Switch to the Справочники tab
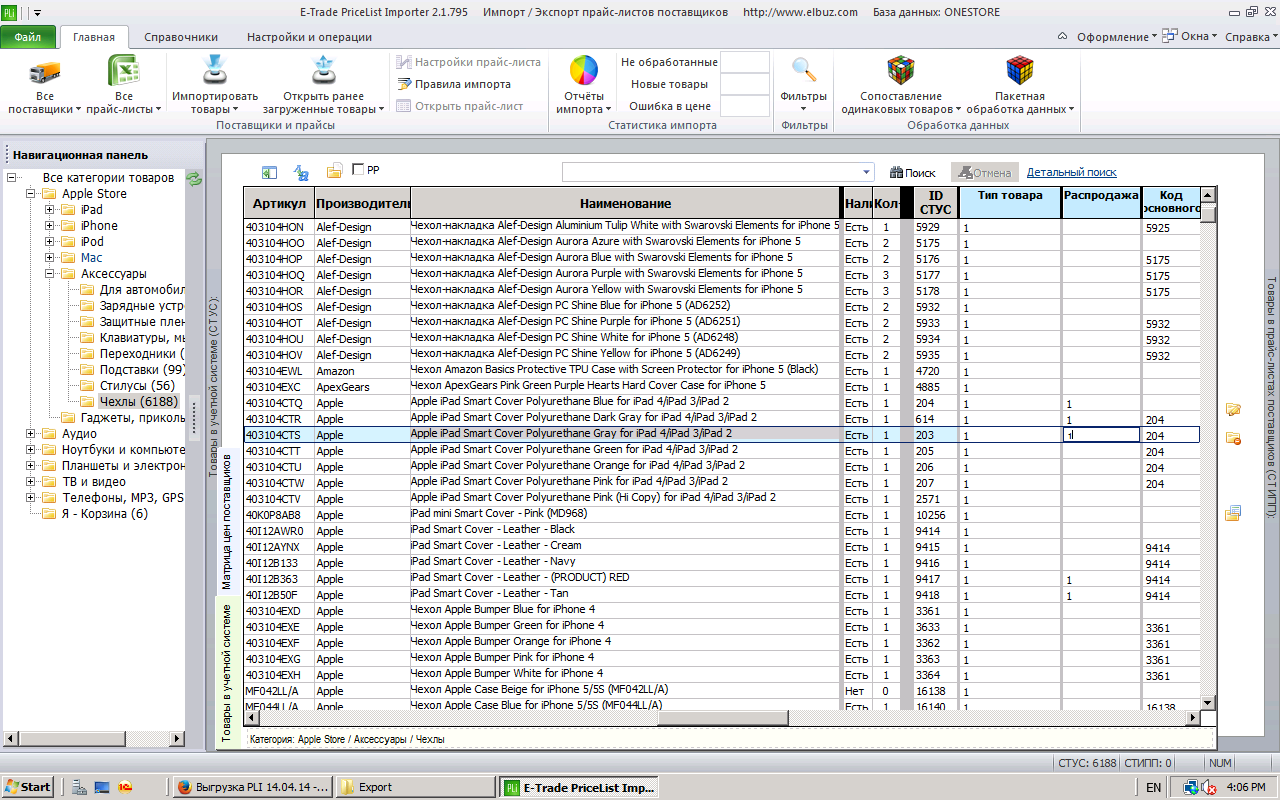The height and width of the screenshot is (800, 1280). [181, 37]
